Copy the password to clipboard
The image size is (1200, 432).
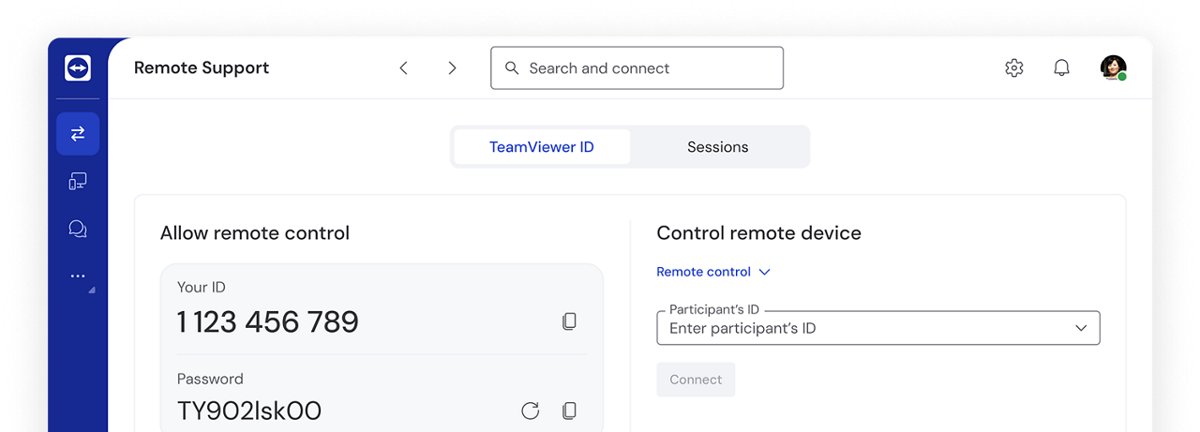point(569,411)
